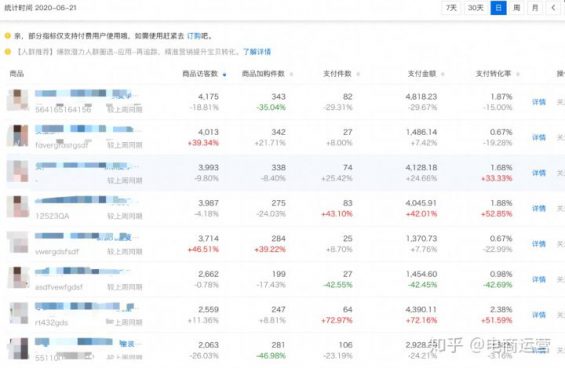Click payment amount 1,370.73
The width and height of the screenshot is (565, 368).
point(421,239)
